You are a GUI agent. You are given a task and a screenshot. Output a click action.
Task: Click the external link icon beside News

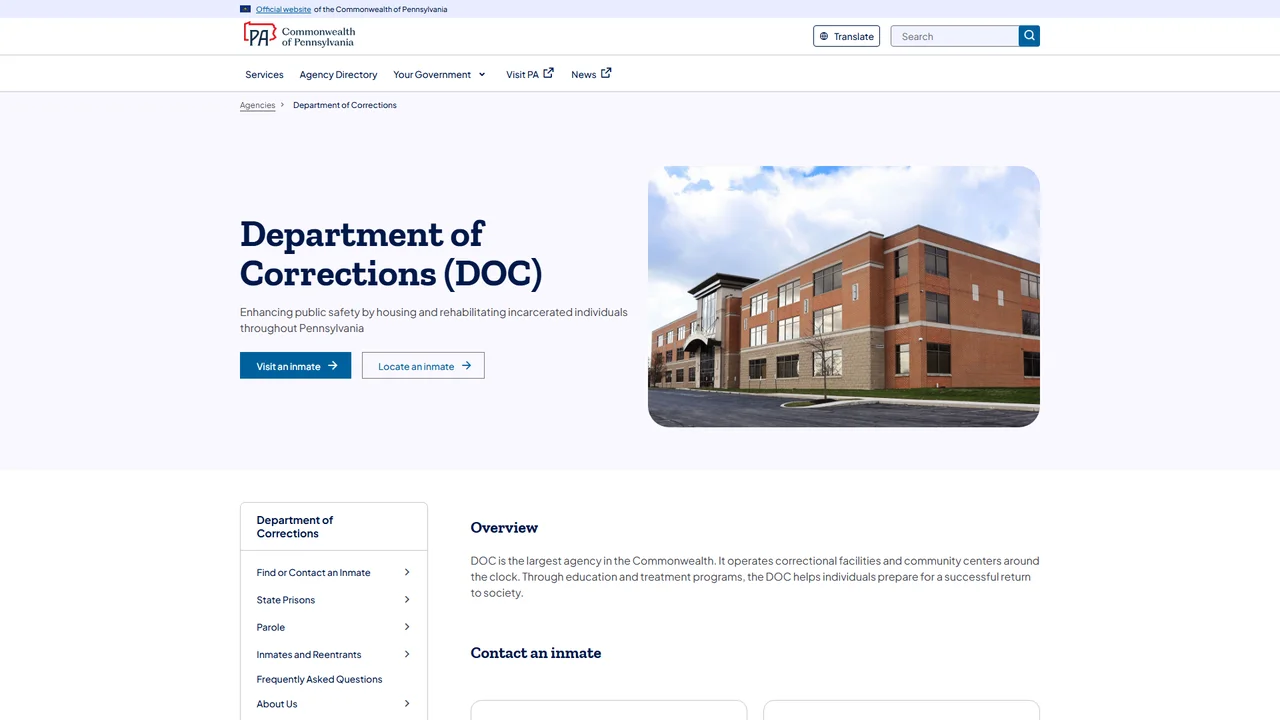[606, 73]
